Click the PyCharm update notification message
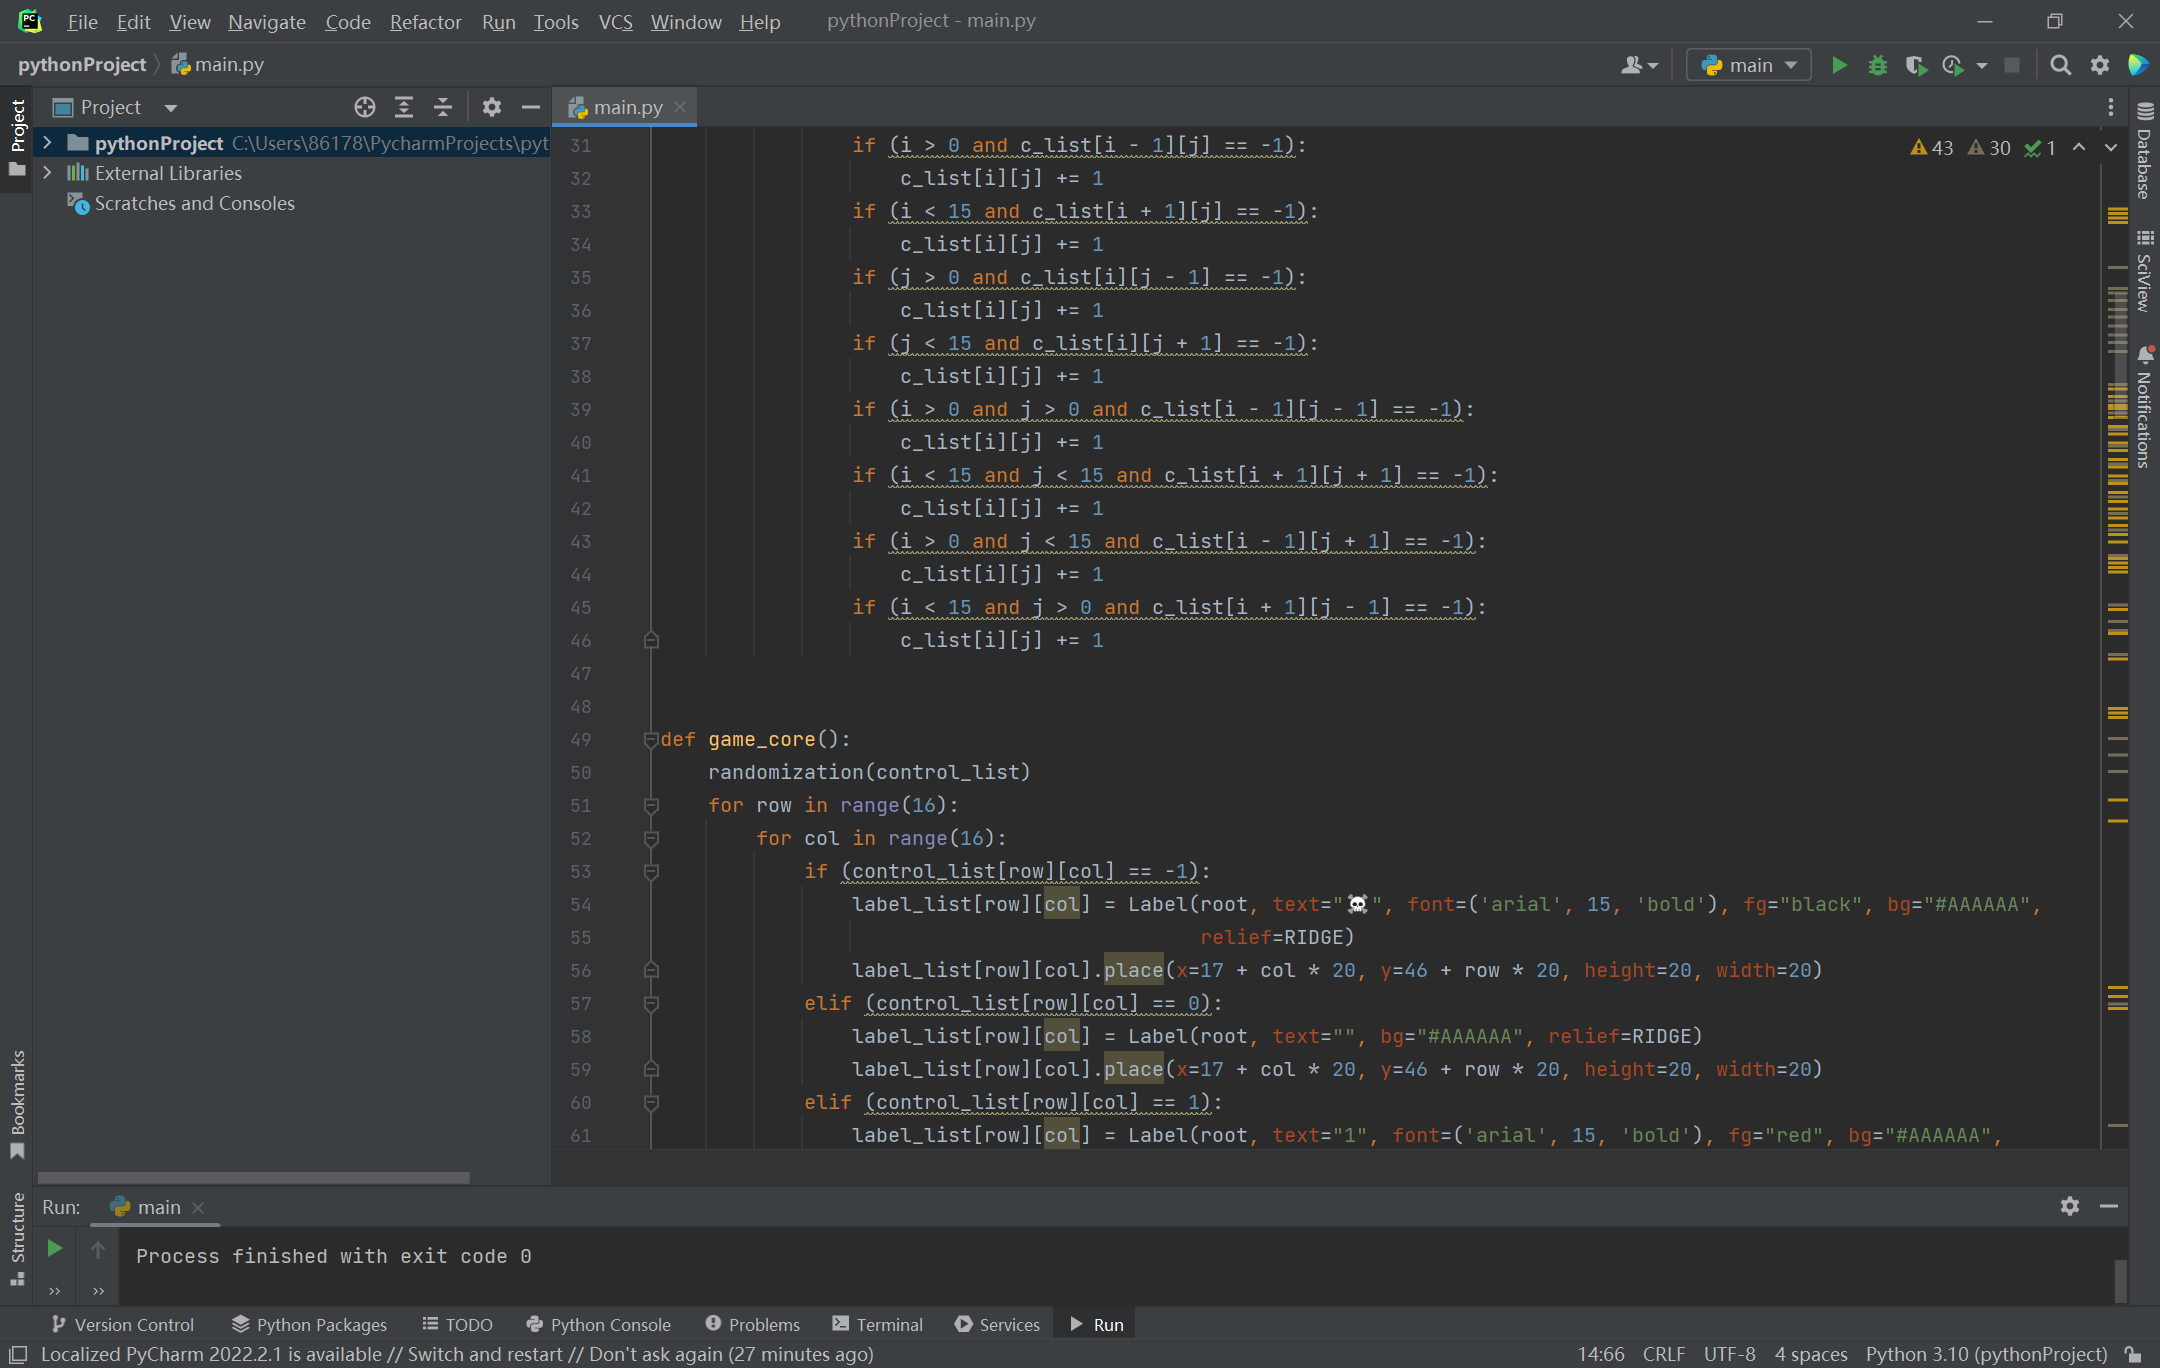Screen dimensions: 2160x1368 457,1354
